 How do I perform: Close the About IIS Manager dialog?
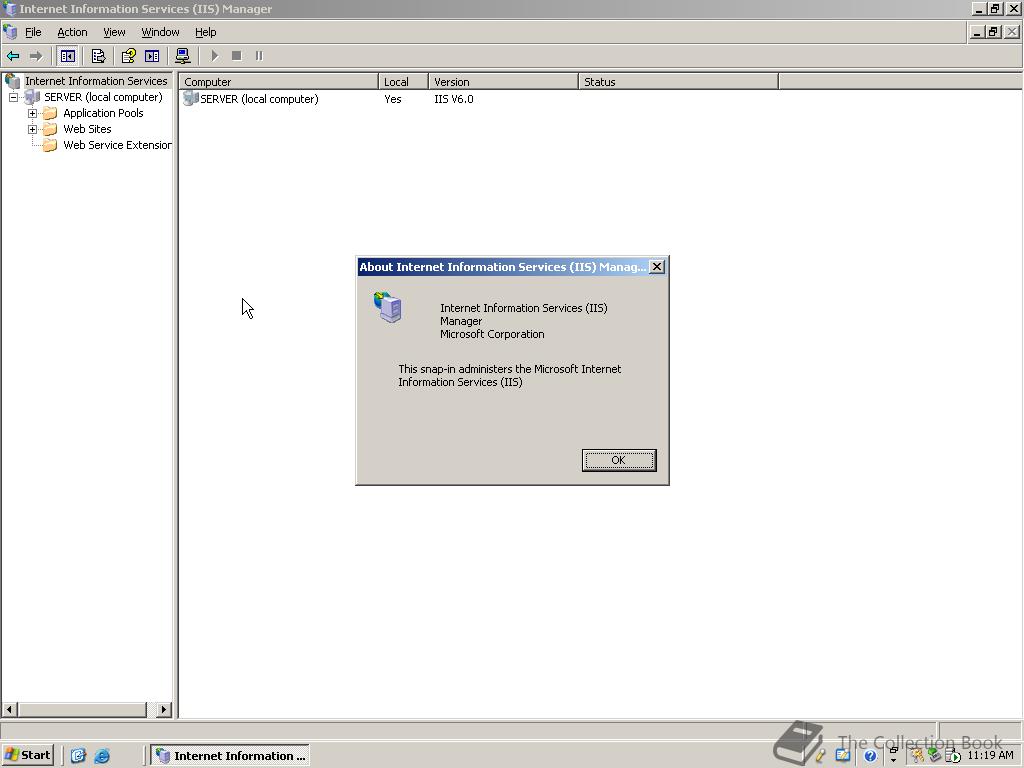pyautogui.click(x=657, y=266)
